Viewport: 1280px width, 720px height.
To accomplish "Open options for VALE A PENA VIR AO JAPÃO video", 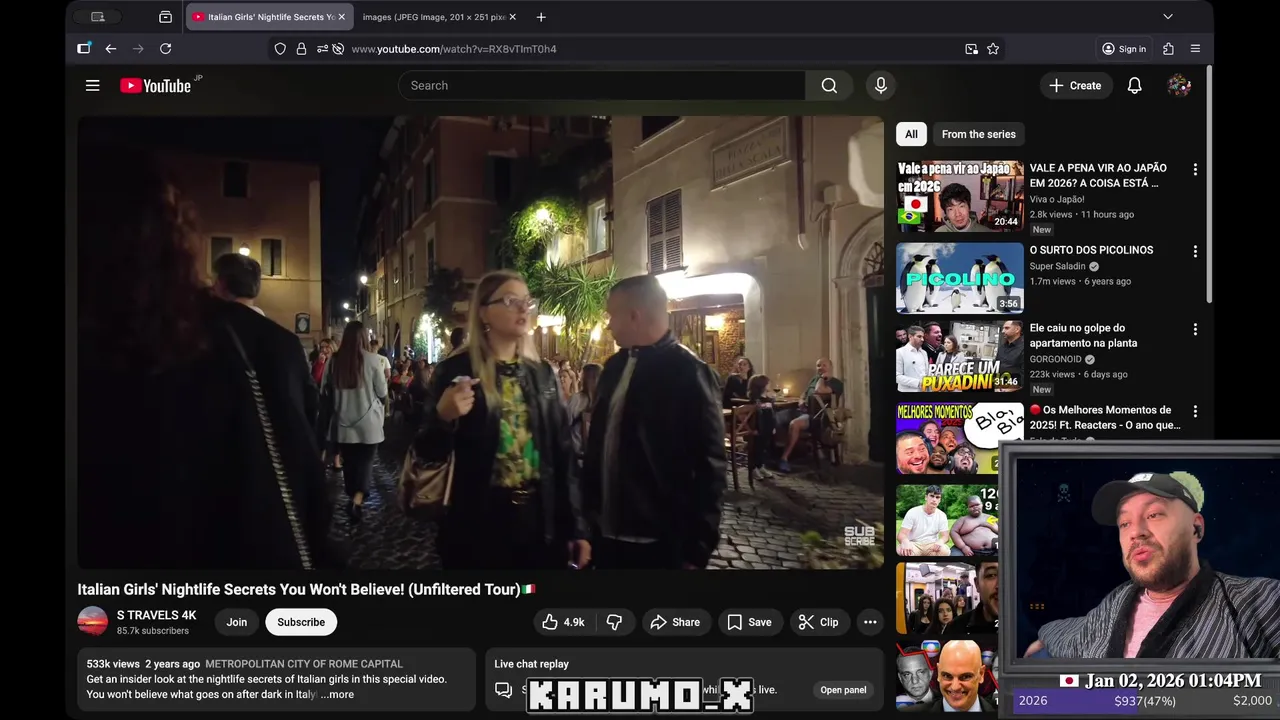I will pyautogui.click(x=1195, y=170).
